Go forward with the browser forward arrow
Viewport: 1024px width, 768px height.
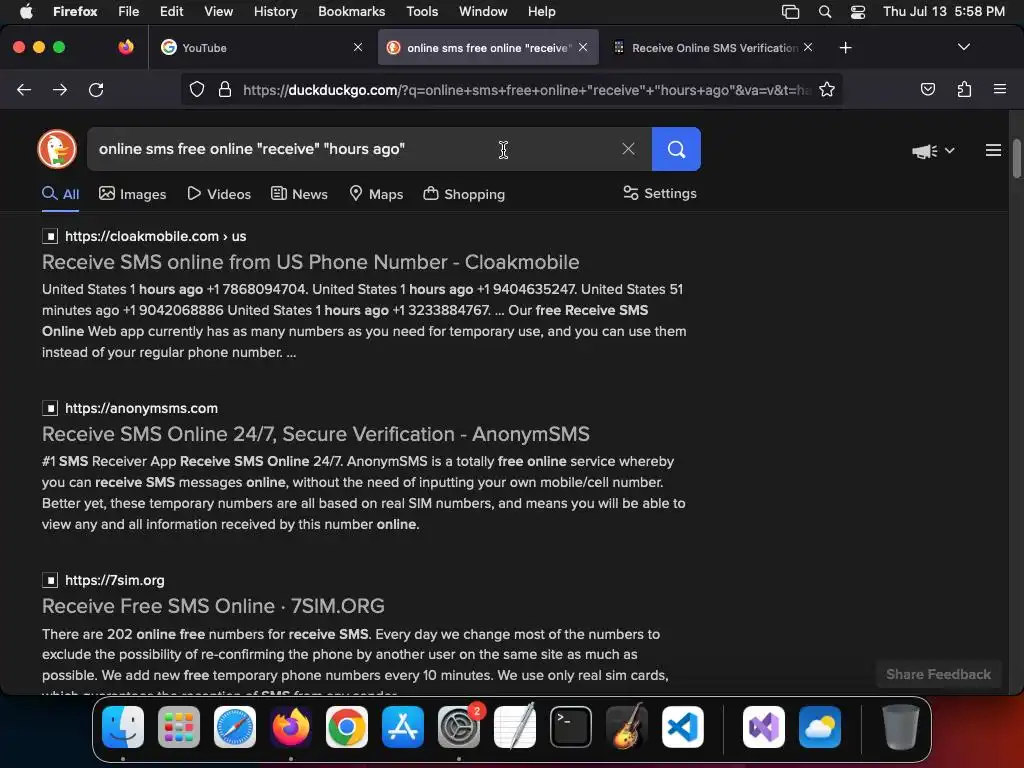click(60, 89)
